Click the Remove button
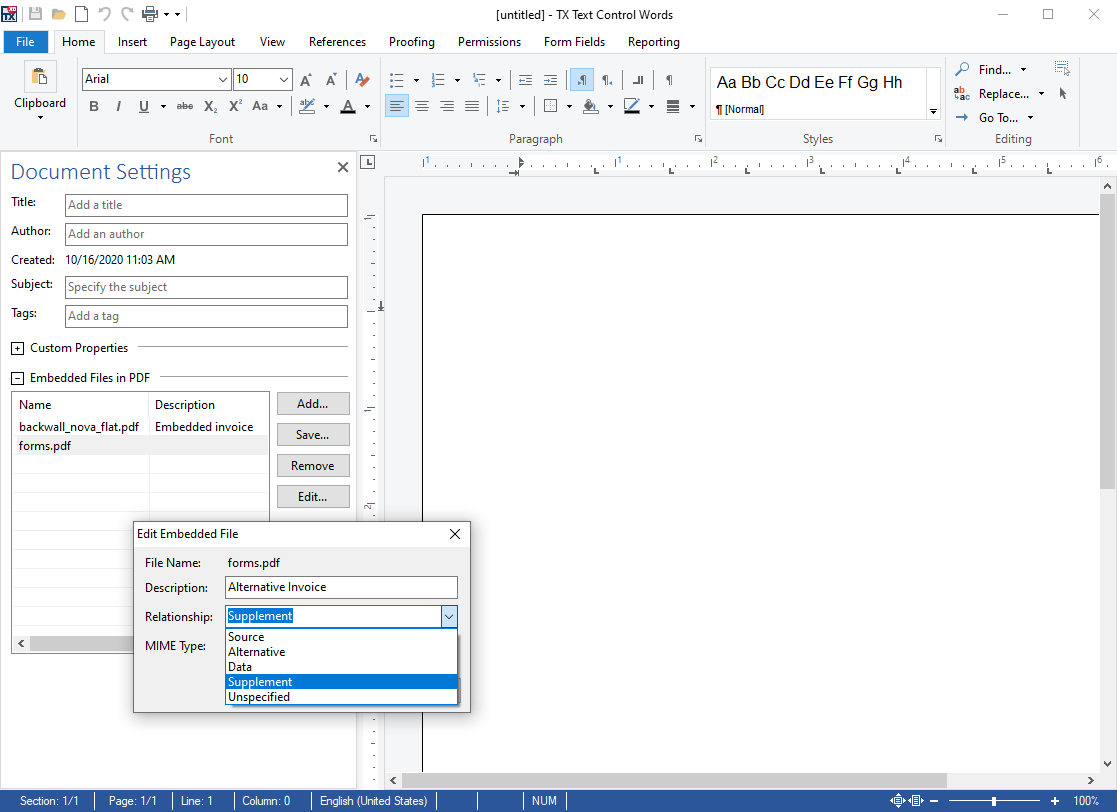The width and height of the screenshot is (1117, 812). (x=313, y=465)
